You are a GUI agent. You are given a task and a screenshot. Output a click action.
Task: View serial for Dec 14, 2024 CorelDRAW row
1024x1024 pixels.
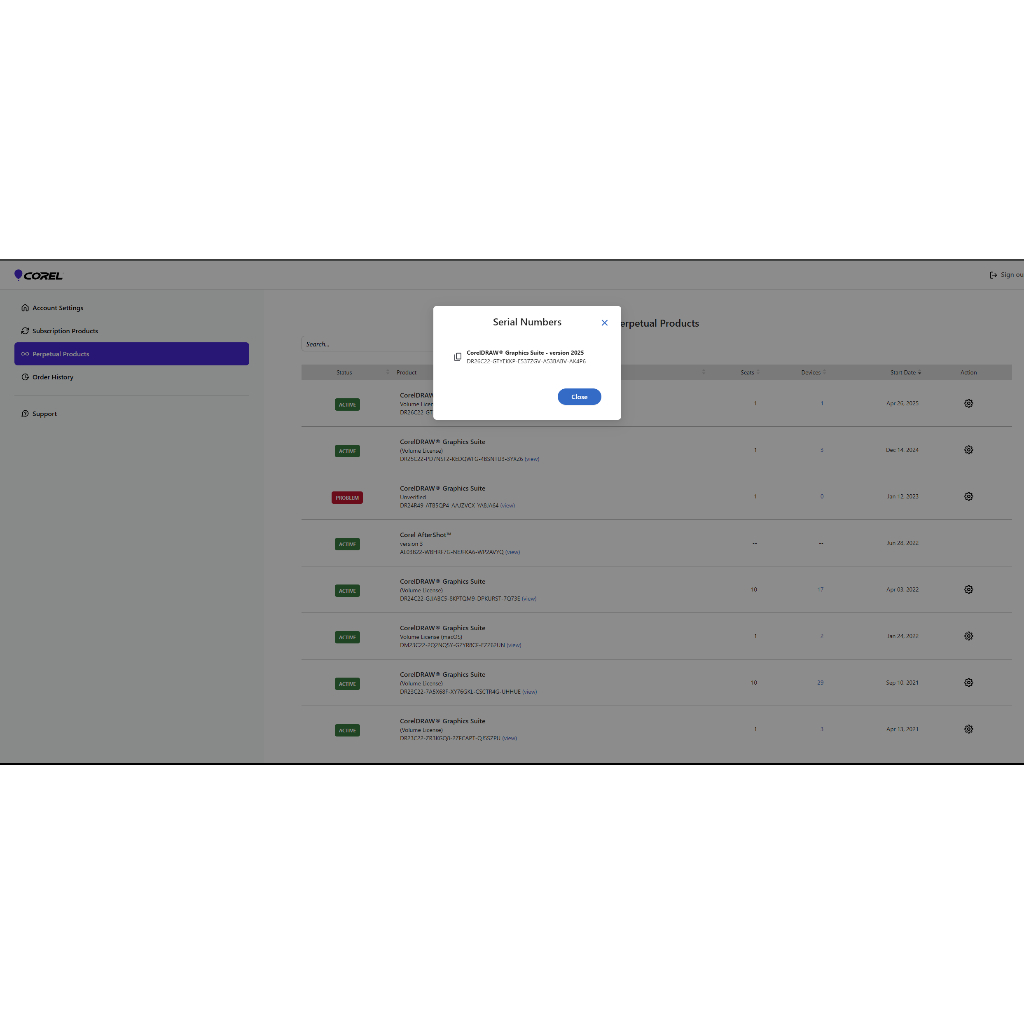coord(532,459)
